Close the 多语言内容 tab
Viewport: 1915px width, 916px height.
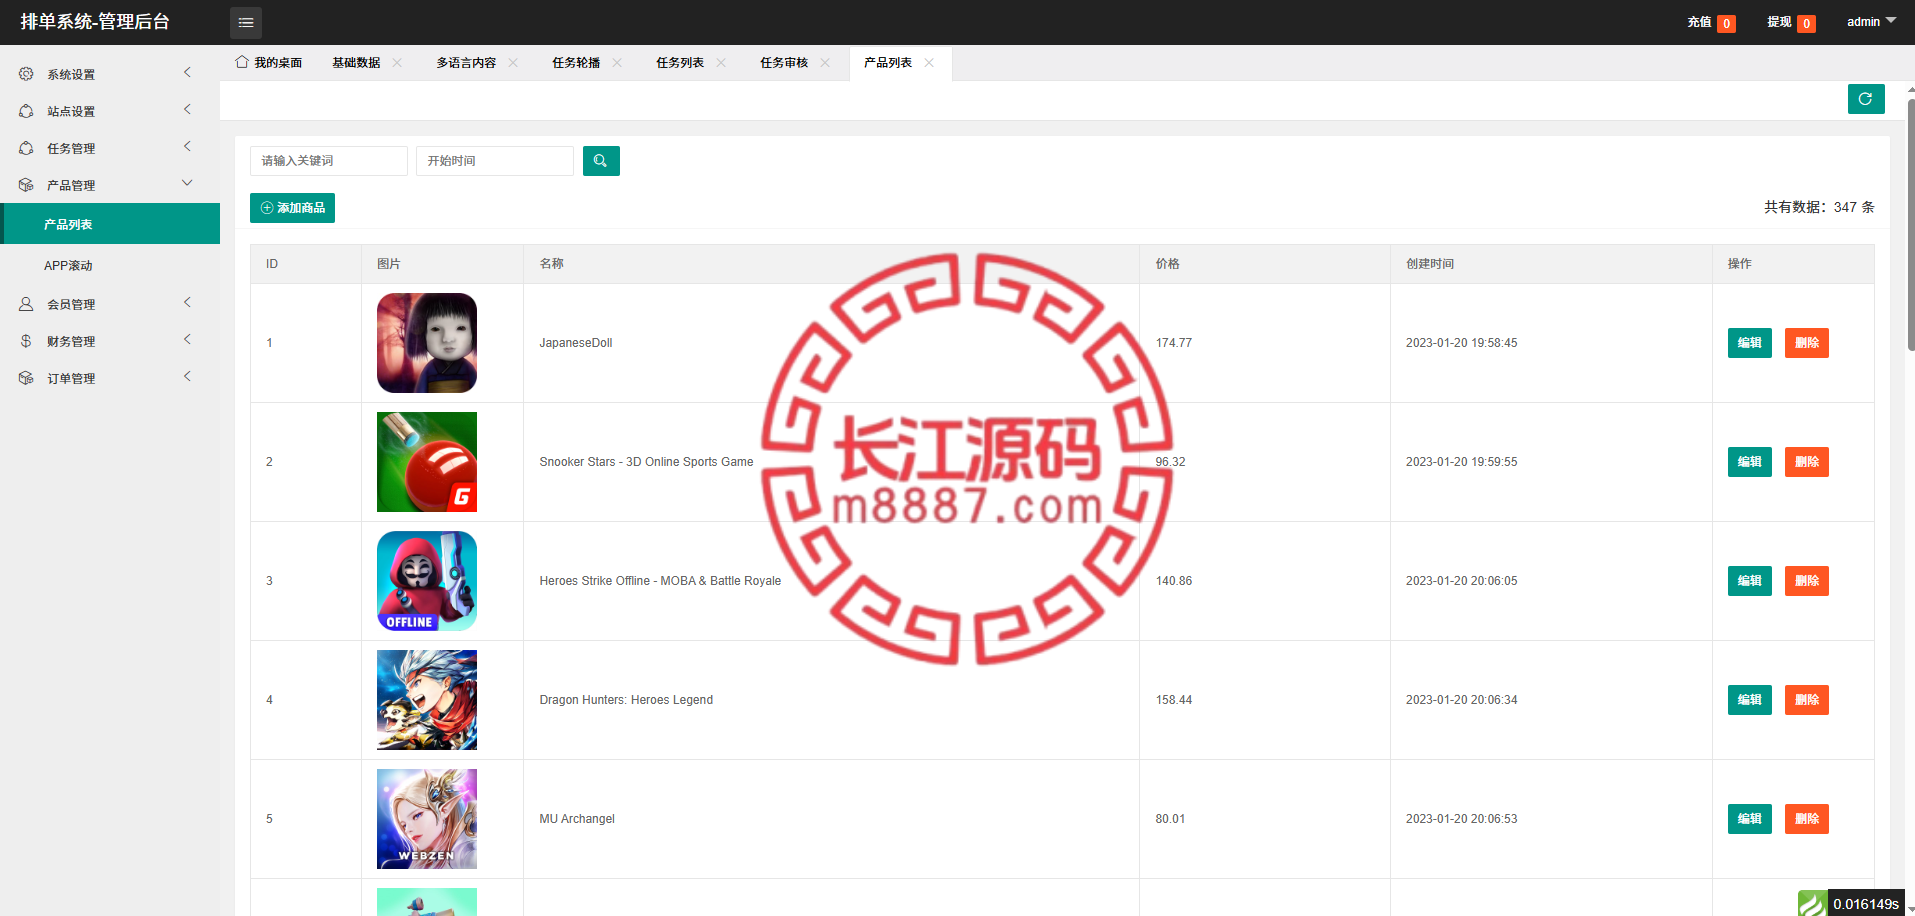tap(513, 62)
